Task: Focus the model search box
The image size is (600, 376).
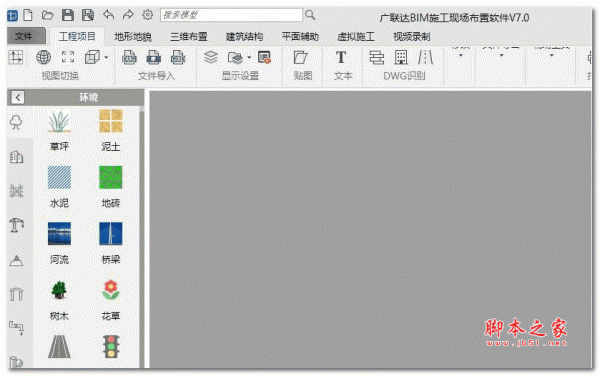Action: click(231, 15)
